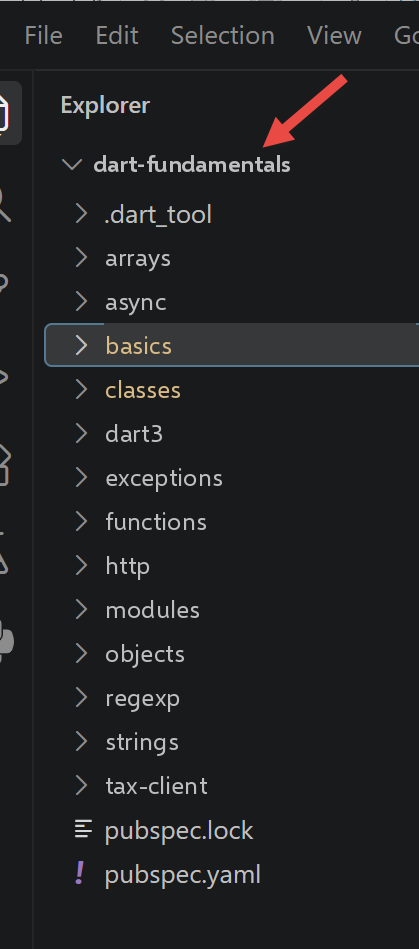Select the .dart_tool folder label
Screen dimensions: 419x949
click(x=158, y=214)
